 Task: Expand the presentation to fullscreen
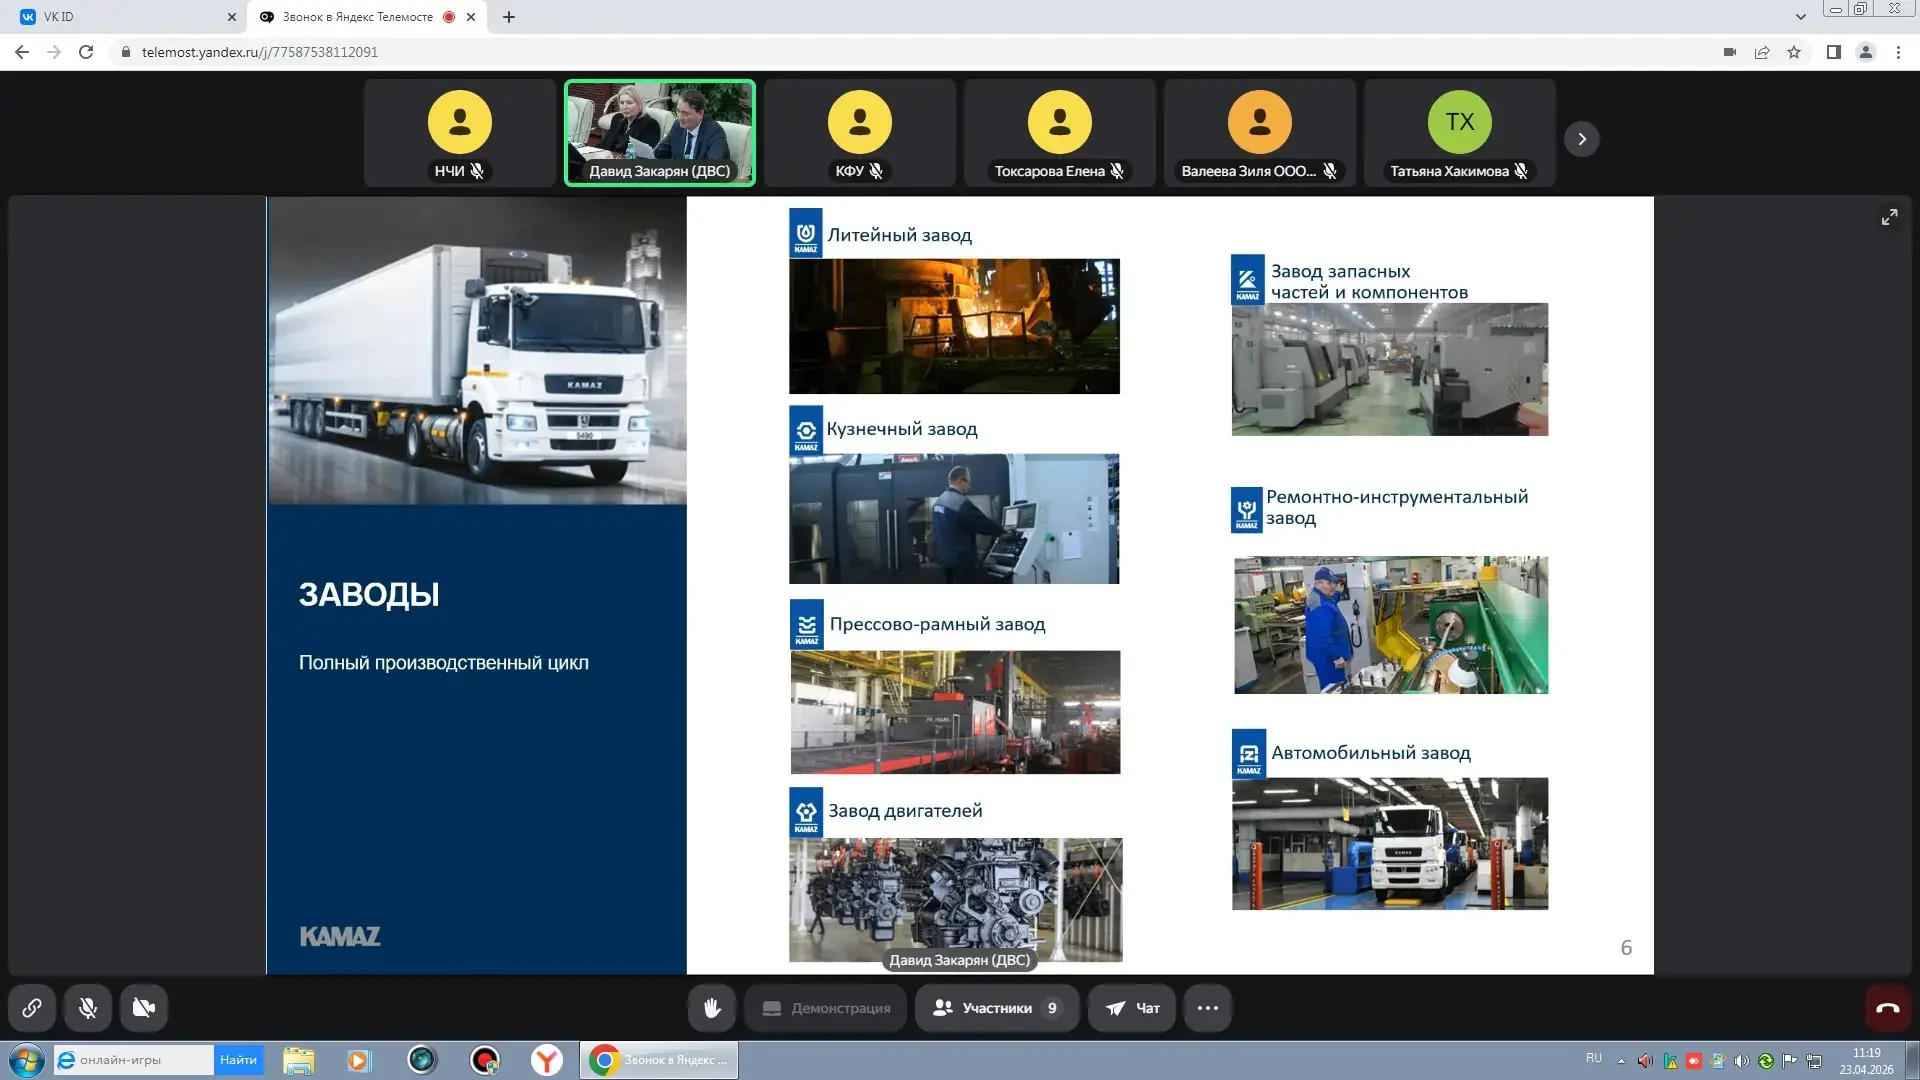point(1889,217)
